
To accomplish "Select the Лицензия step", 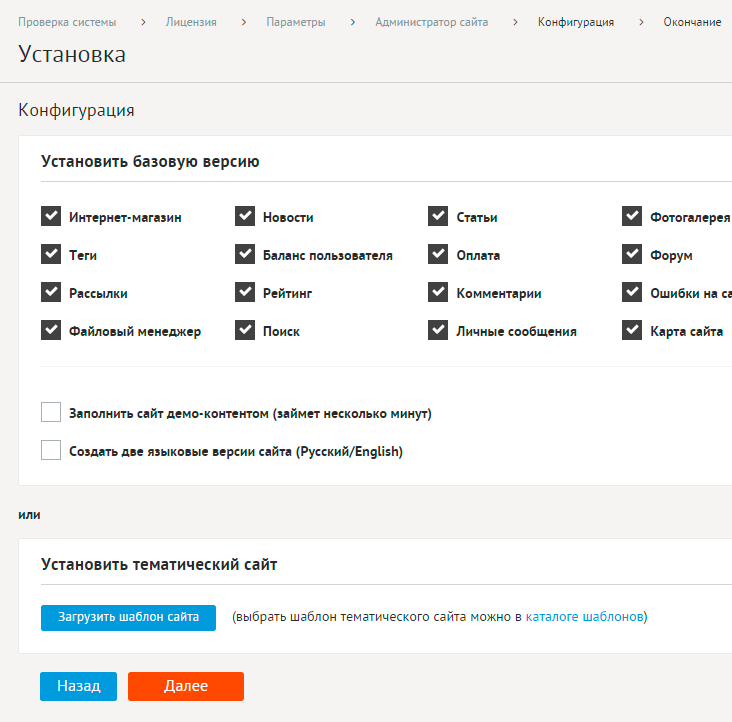I will pos(191,22).
